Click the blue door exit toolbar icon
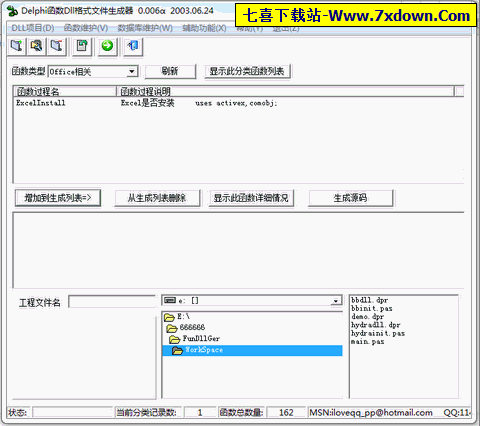 point(133,46)
